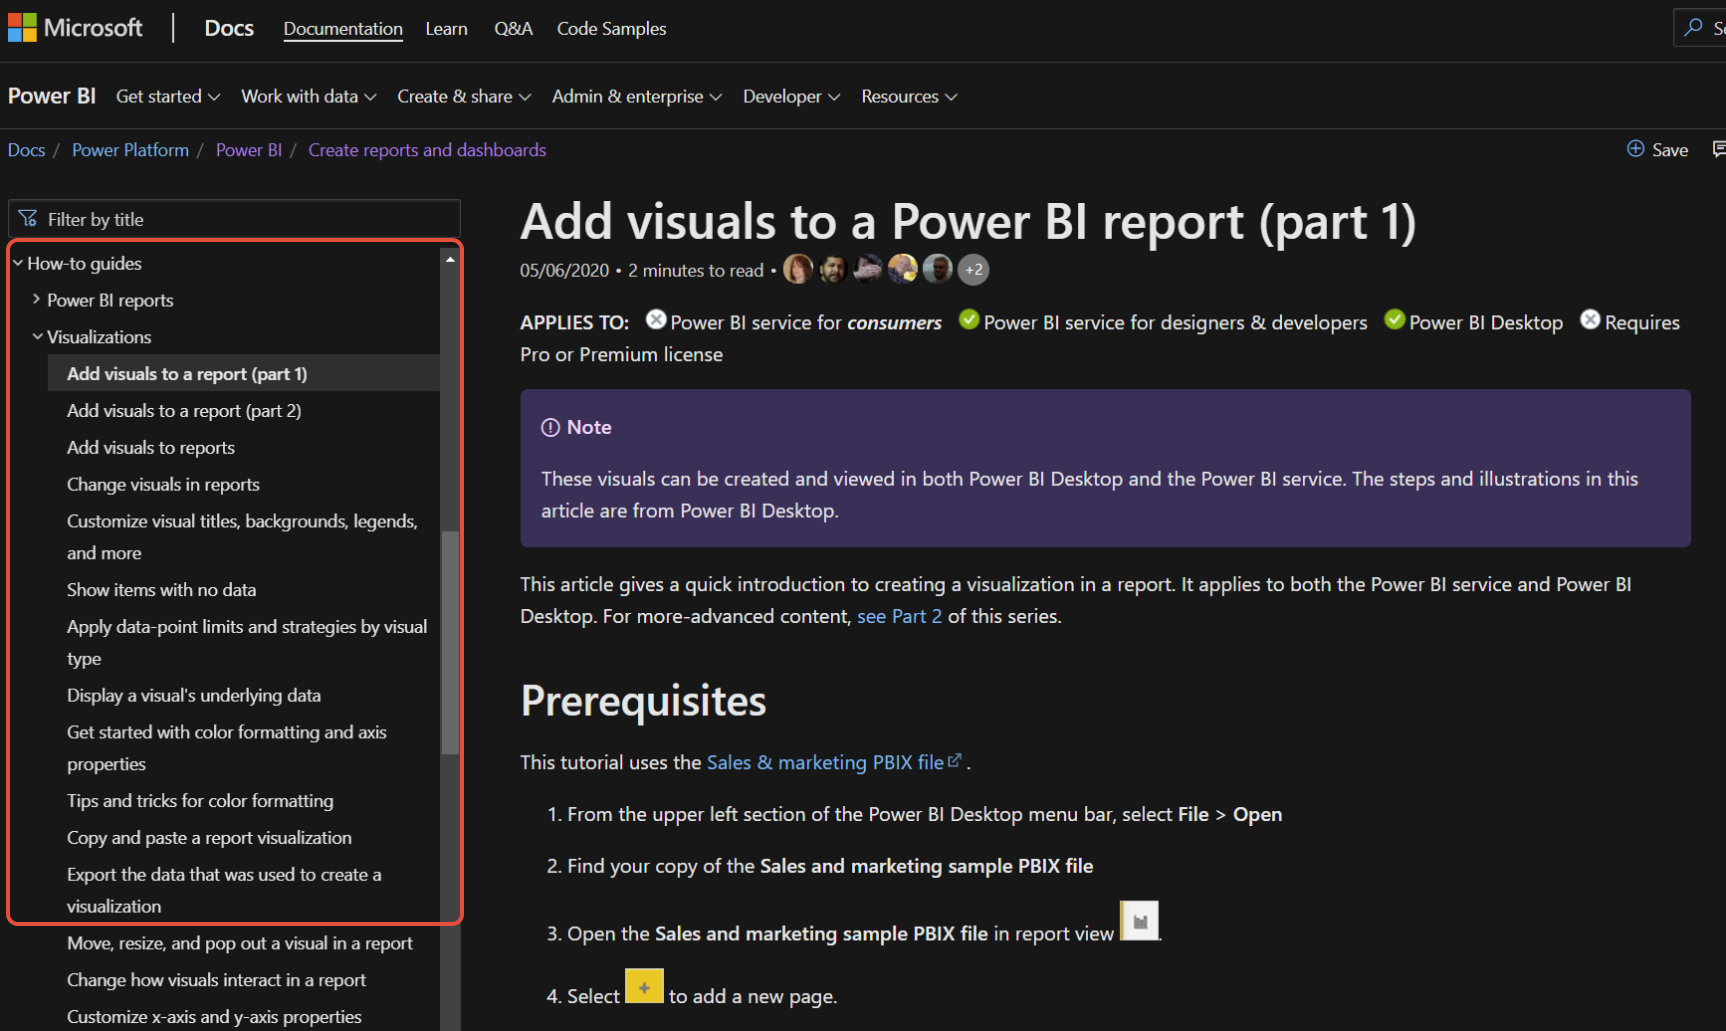Click the Save button
1726x1031 pixels.
[1658, 149]
